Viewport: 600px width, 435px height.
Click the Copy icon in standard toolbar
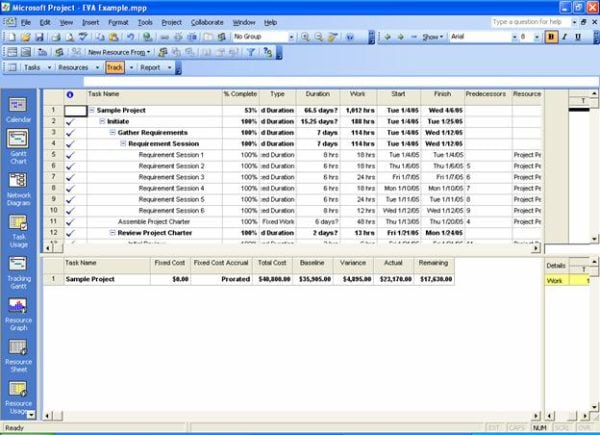tap(100, 37)
